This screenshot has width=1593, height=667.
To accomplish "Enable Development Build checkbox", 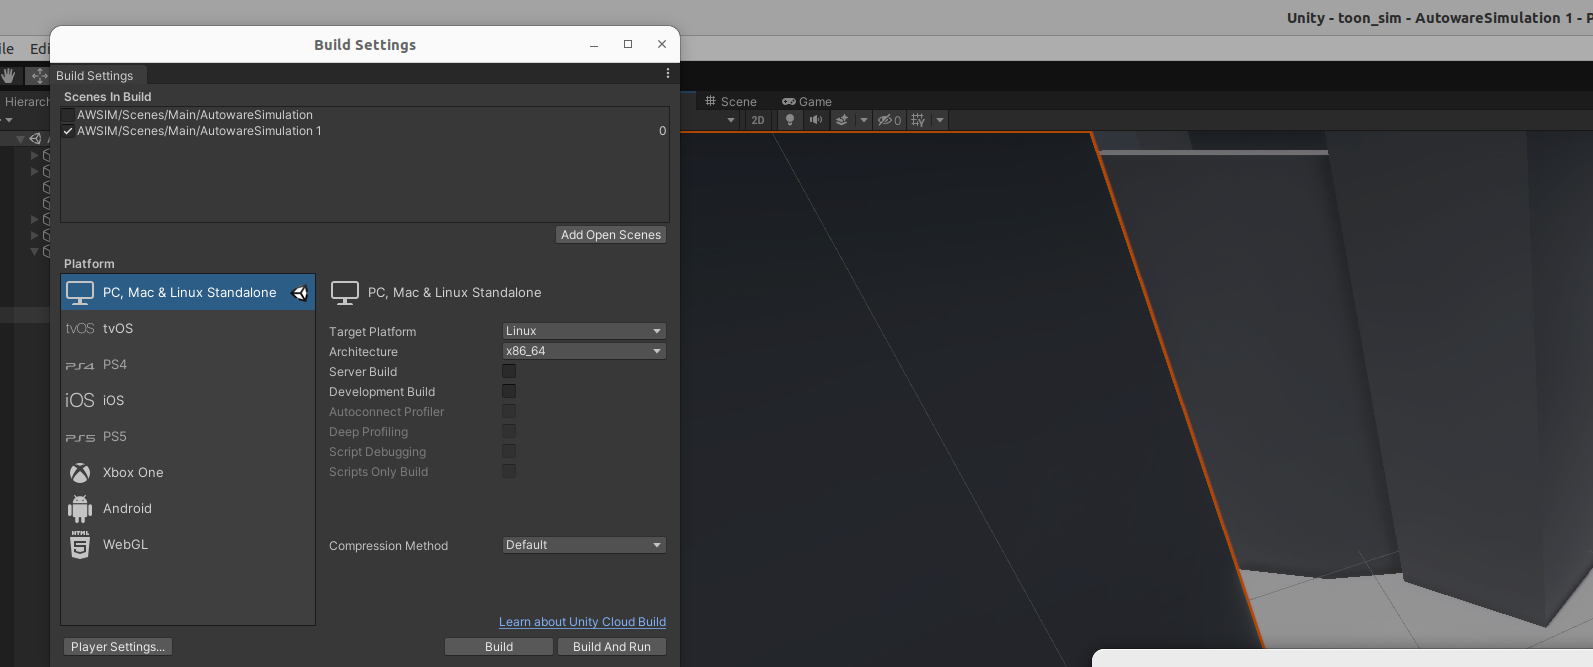I will pyautogui.click(x=509, y=391).
